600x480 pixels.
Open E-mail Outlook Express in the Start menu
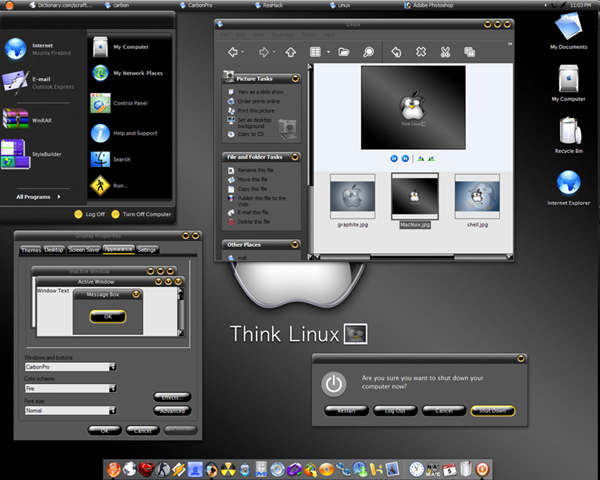[x=38, y=82]
